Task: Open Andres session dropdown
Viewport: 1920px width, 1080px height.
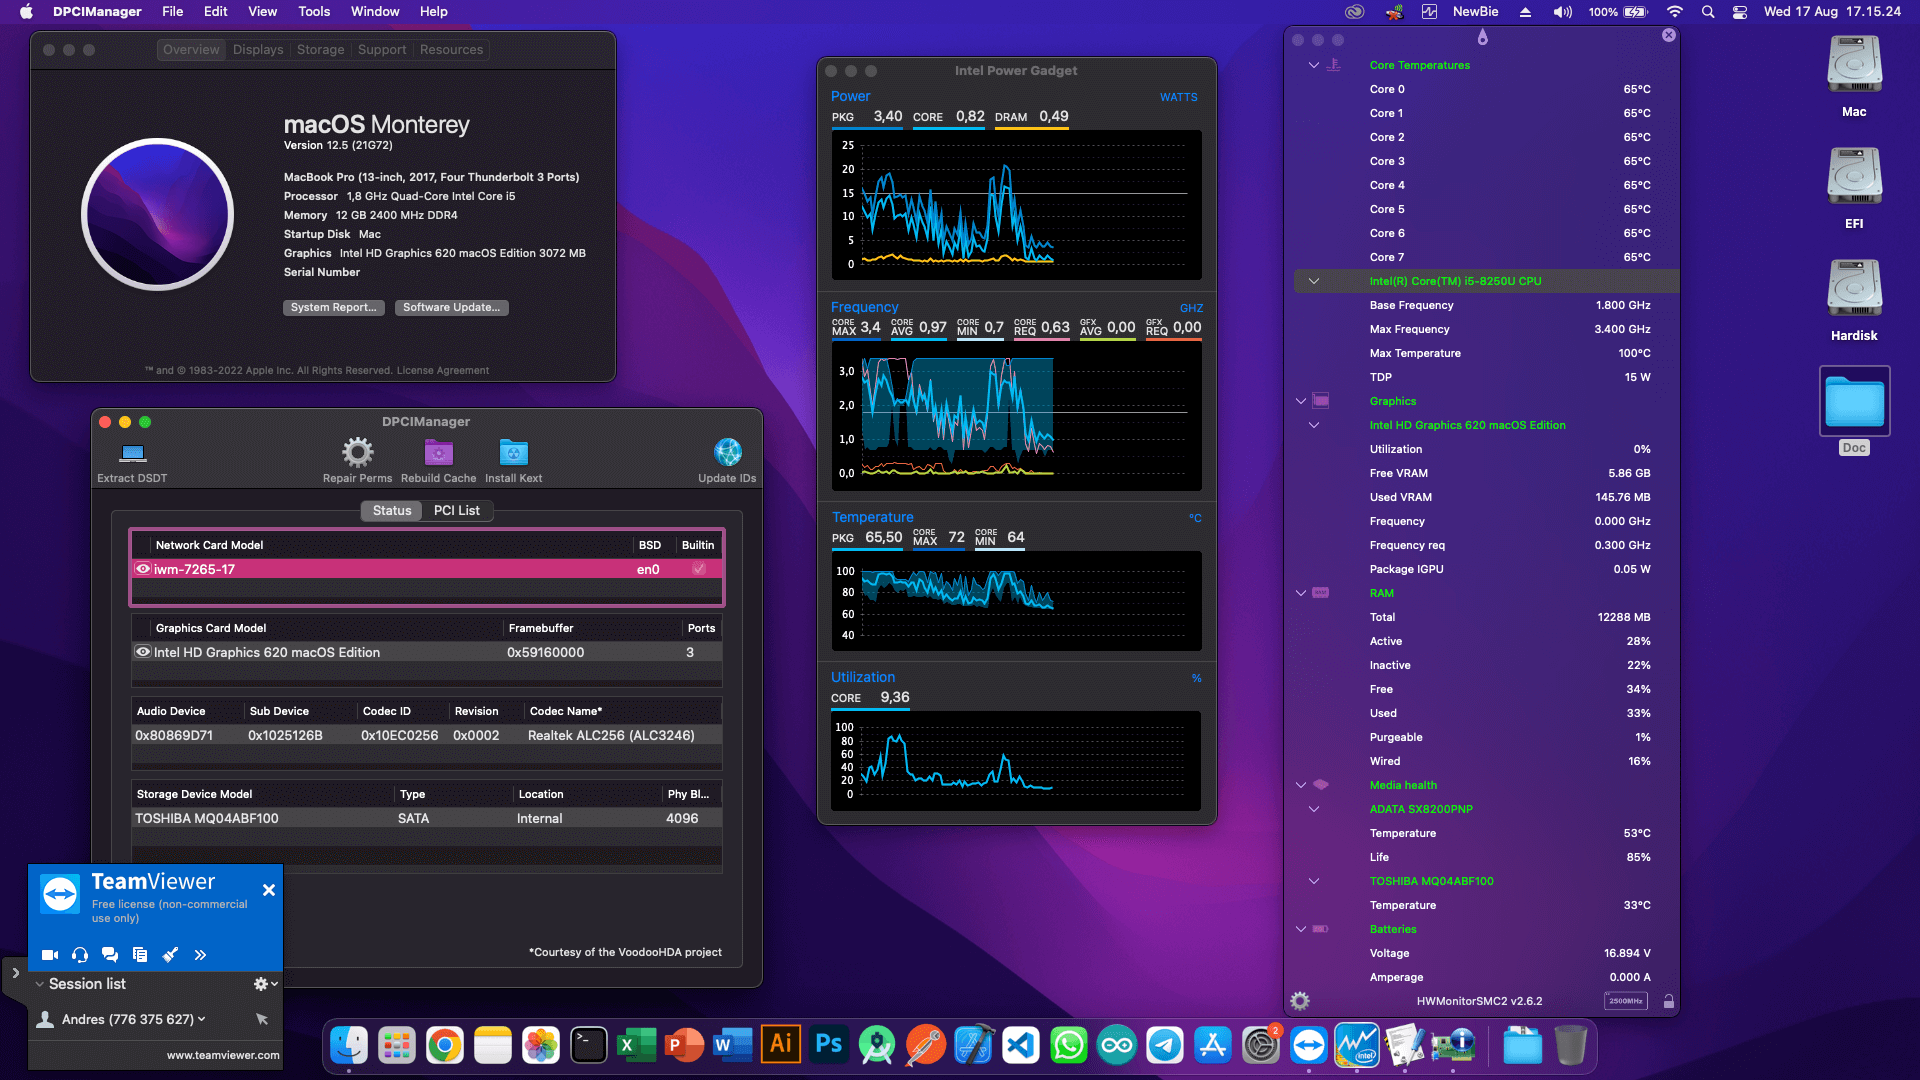Action: (x=202, y=1019)
